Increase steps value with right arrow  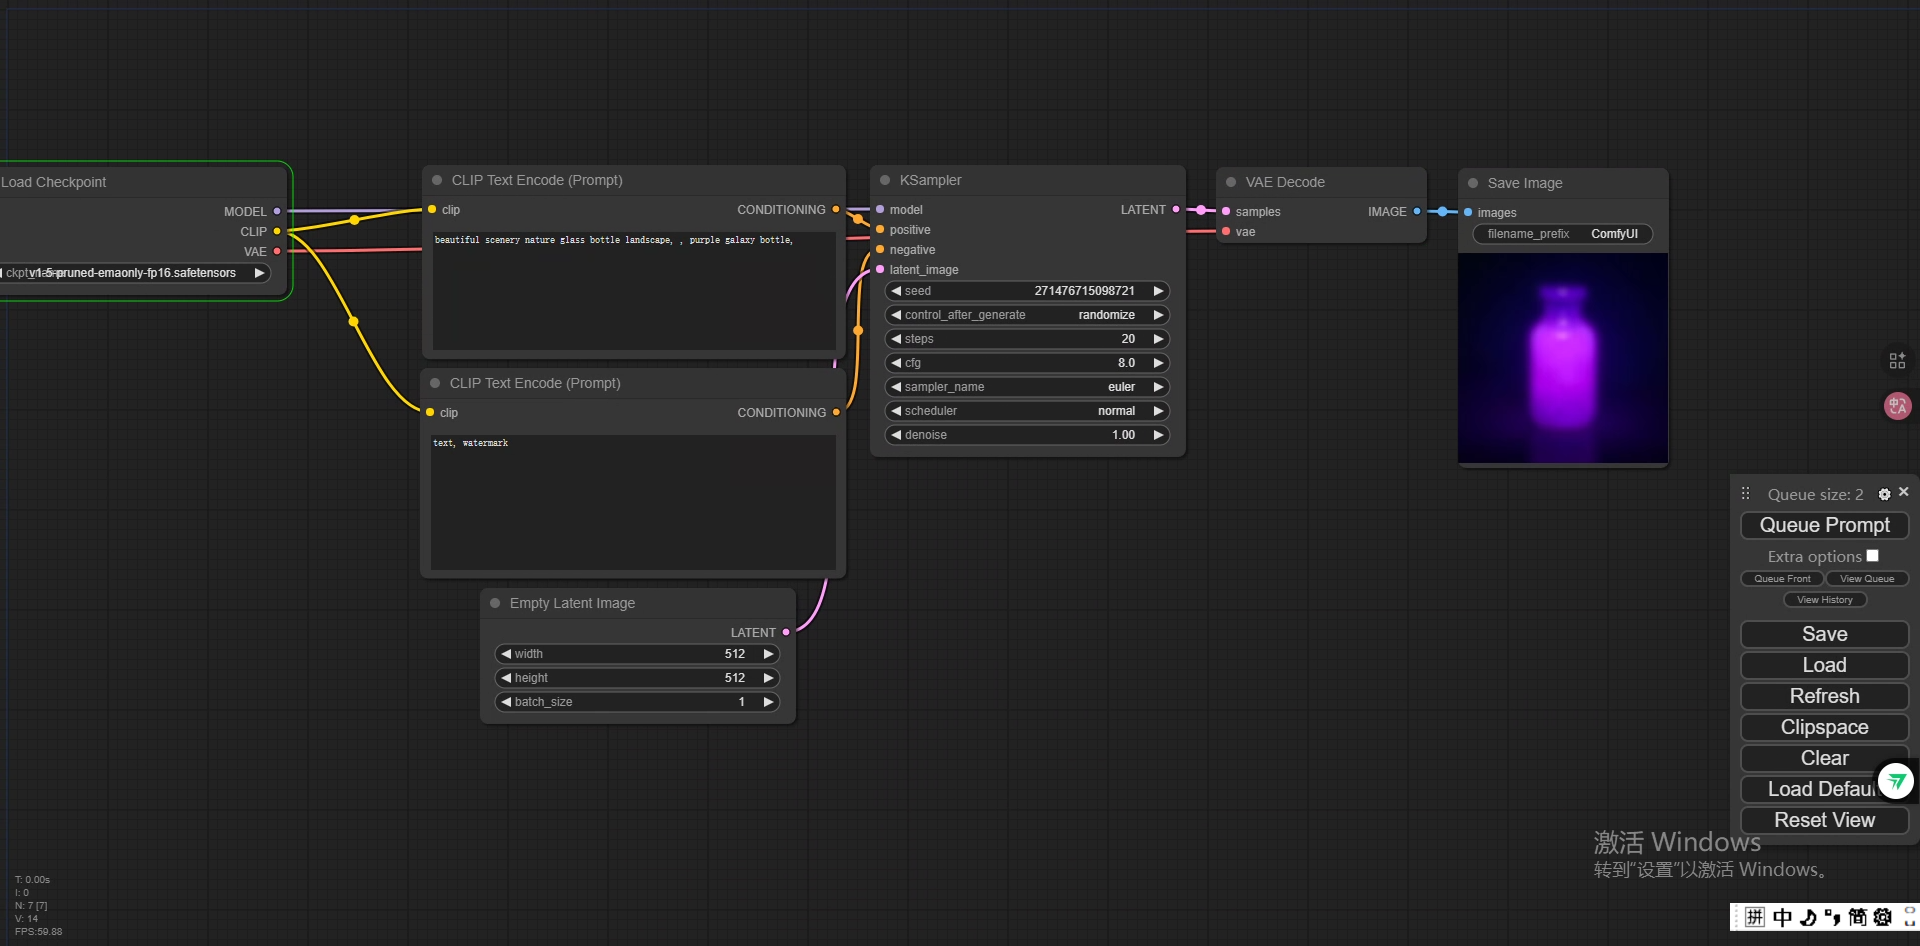1158,339
